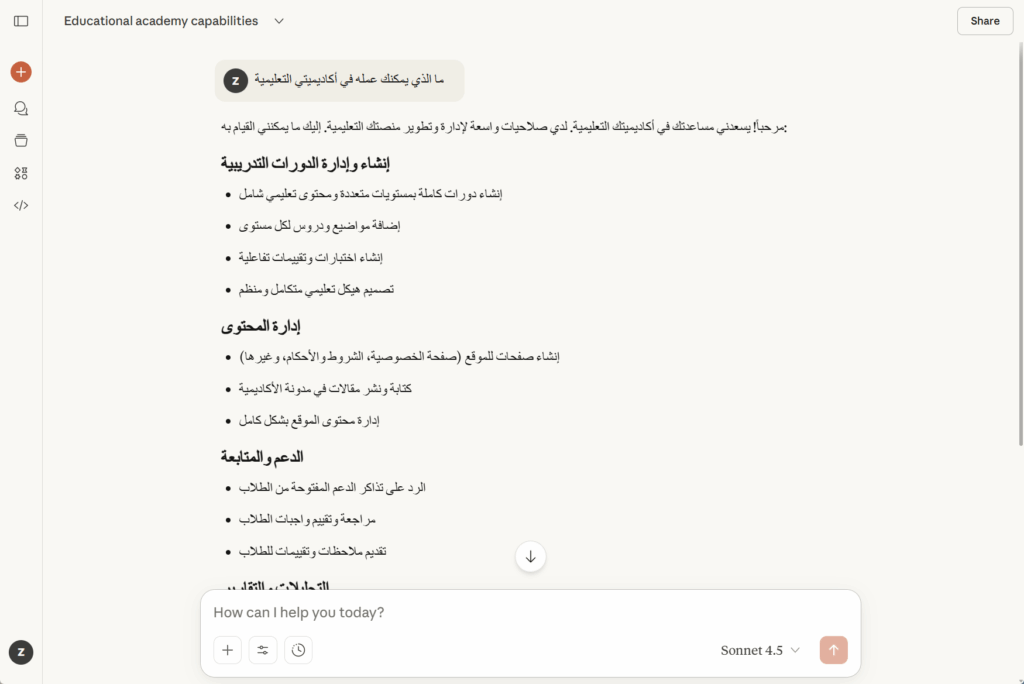Open the Sonnet 4.5 model selector
Image resolution: width=1024 pixels, height=684 pixels.
click(x=760, y=650)
